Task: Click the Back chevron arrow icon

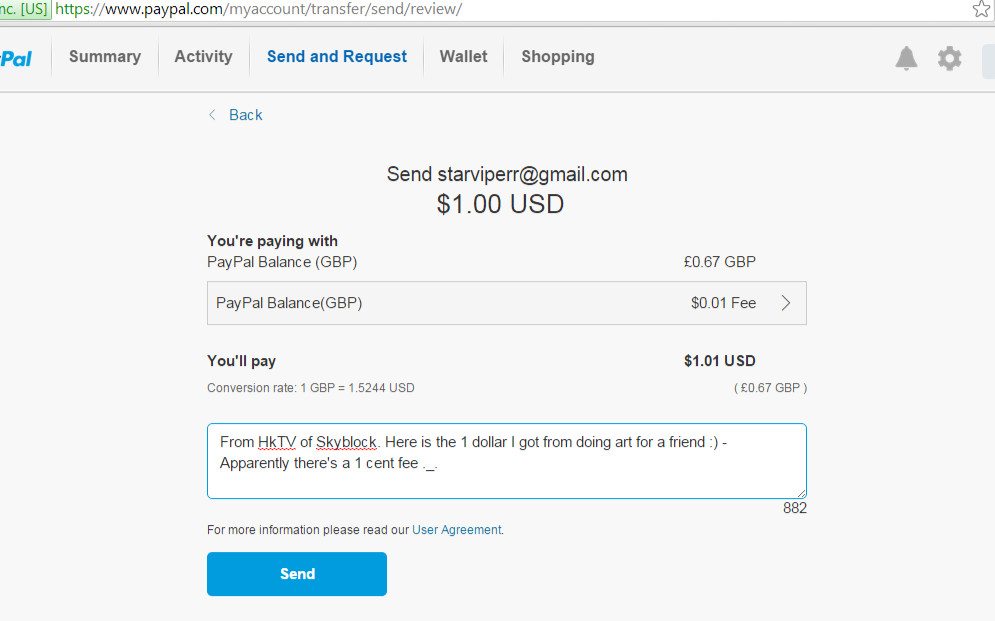Action: pos(212,115)
